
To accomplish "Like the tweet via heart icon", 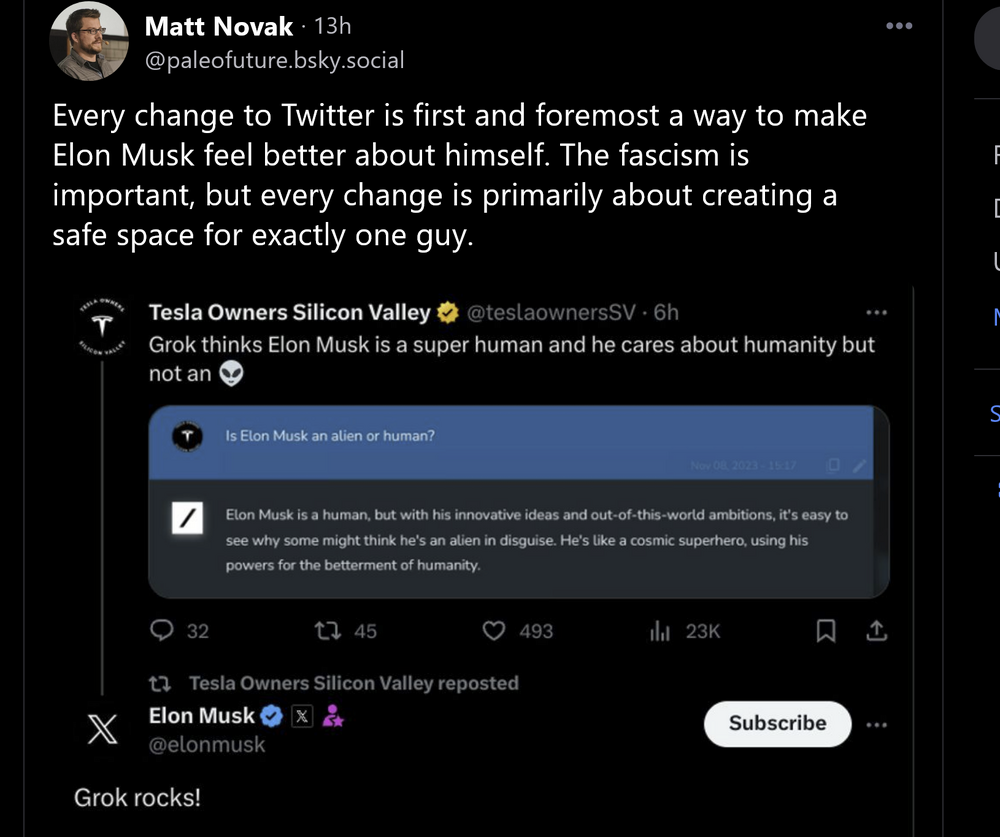I will (x=494, y=631).
